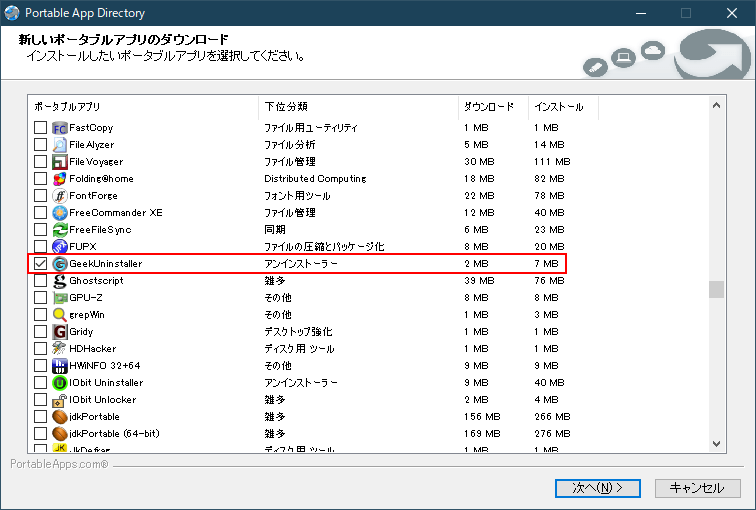The width and height of the screenshot is (756, 510).
Task: Click the Ghostscript icon
Action: 59,281
